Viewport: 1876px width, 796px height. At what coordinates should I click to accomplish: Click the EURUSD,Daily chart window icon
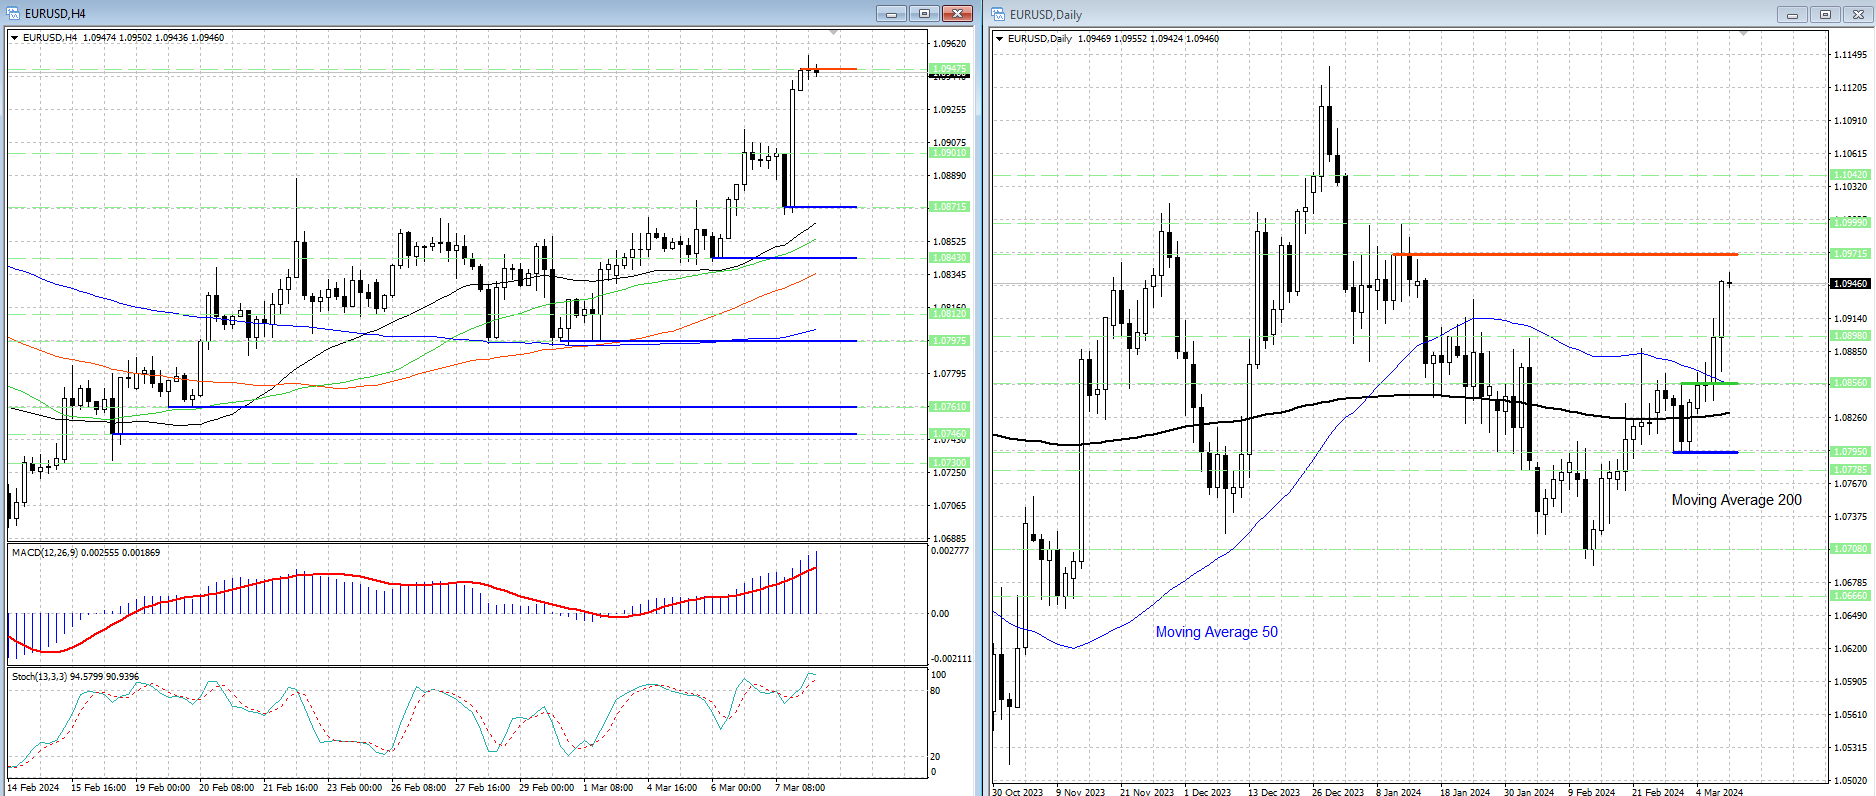(998, 14)
